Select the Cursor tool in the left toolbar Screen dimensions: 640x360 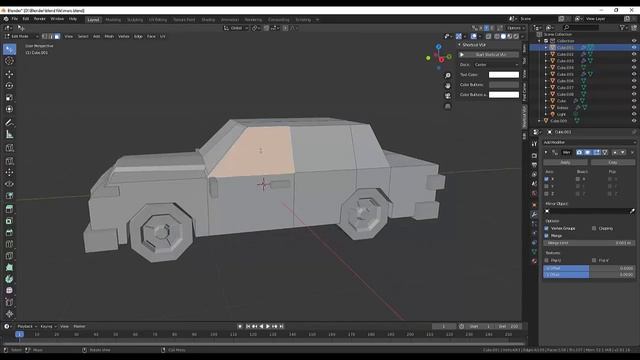pyautogui.click(x=9, y=61)
